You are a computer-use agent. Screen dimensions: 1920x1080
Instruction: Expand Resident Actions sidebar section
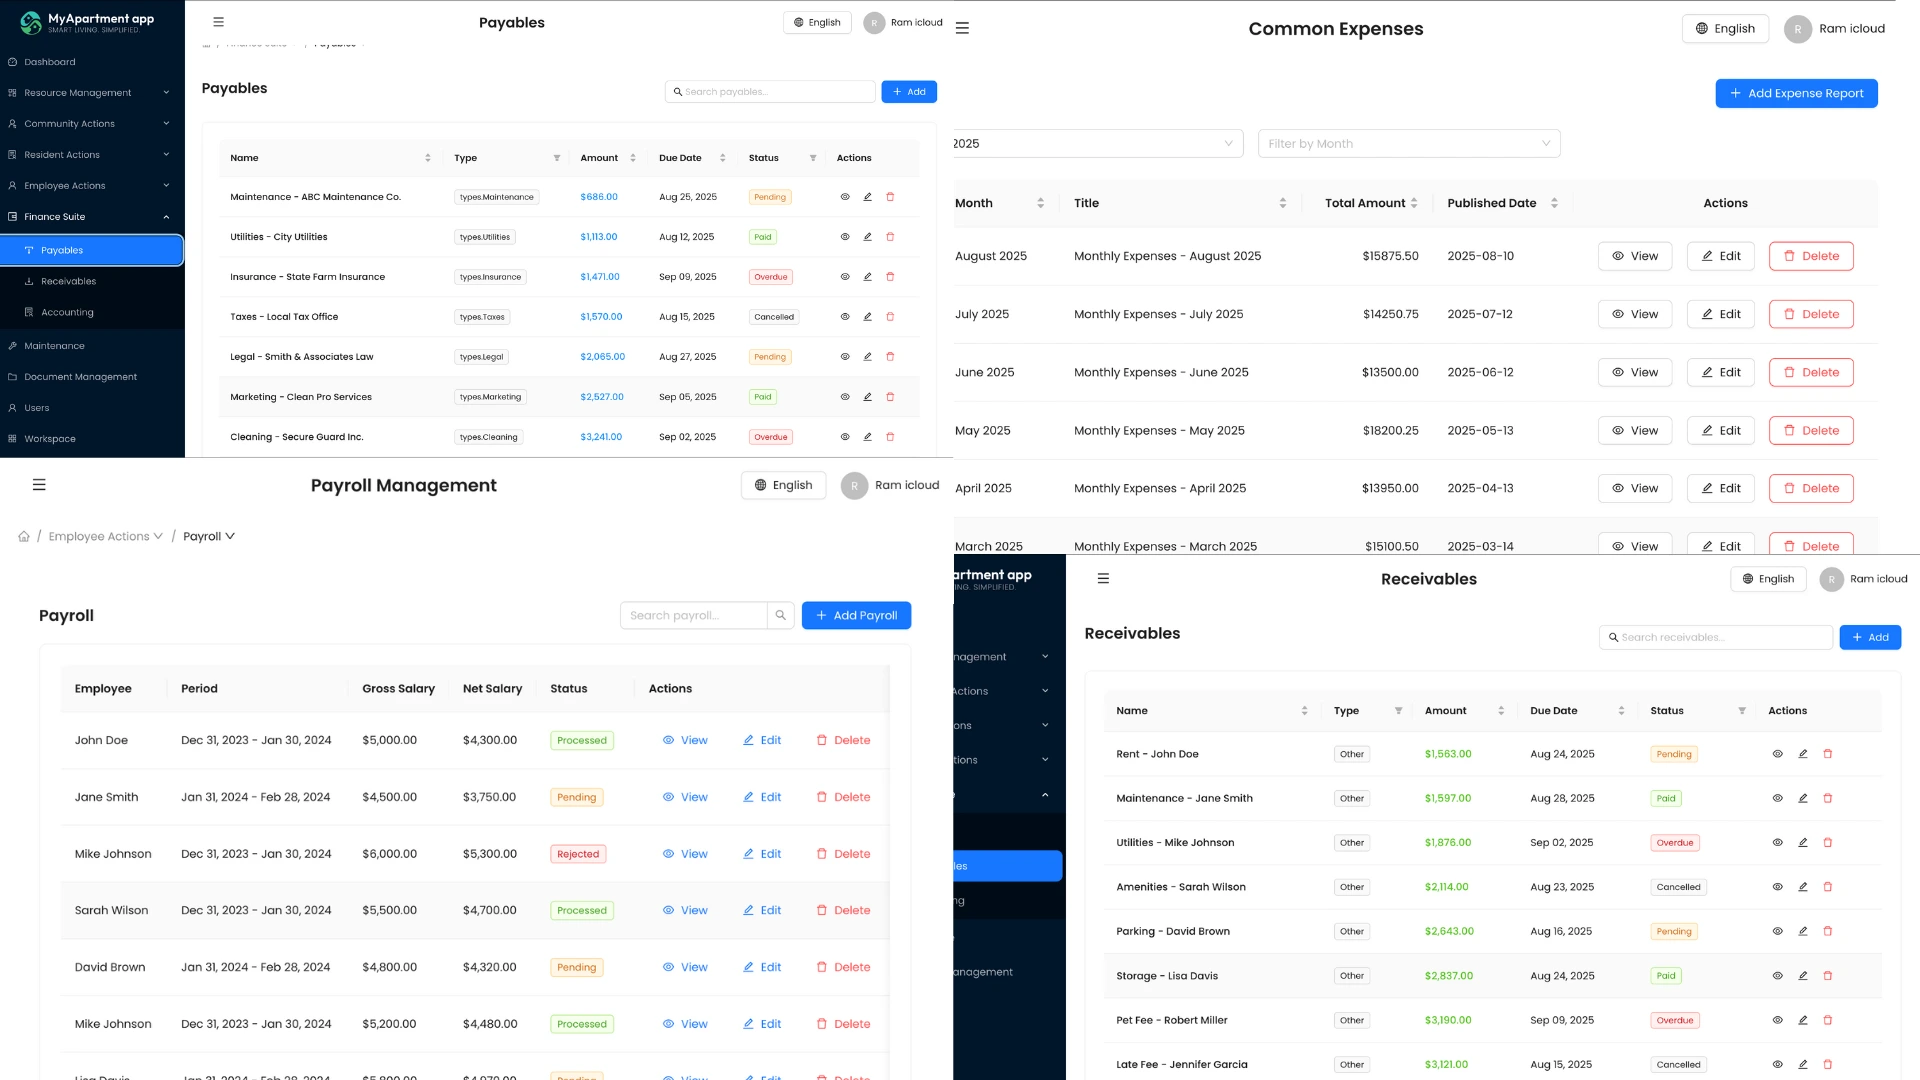[92, 155]
